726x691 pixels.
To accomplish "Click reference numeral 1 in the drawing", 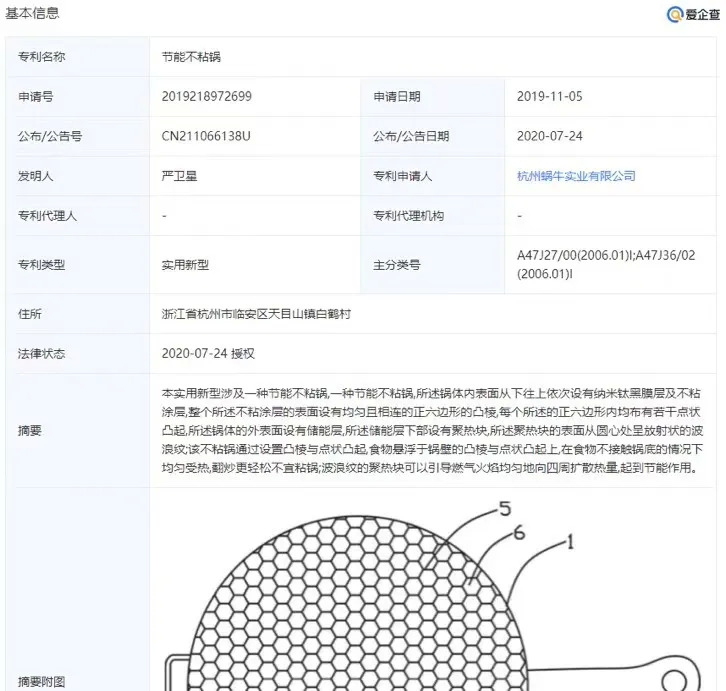I will pos(570,542).
